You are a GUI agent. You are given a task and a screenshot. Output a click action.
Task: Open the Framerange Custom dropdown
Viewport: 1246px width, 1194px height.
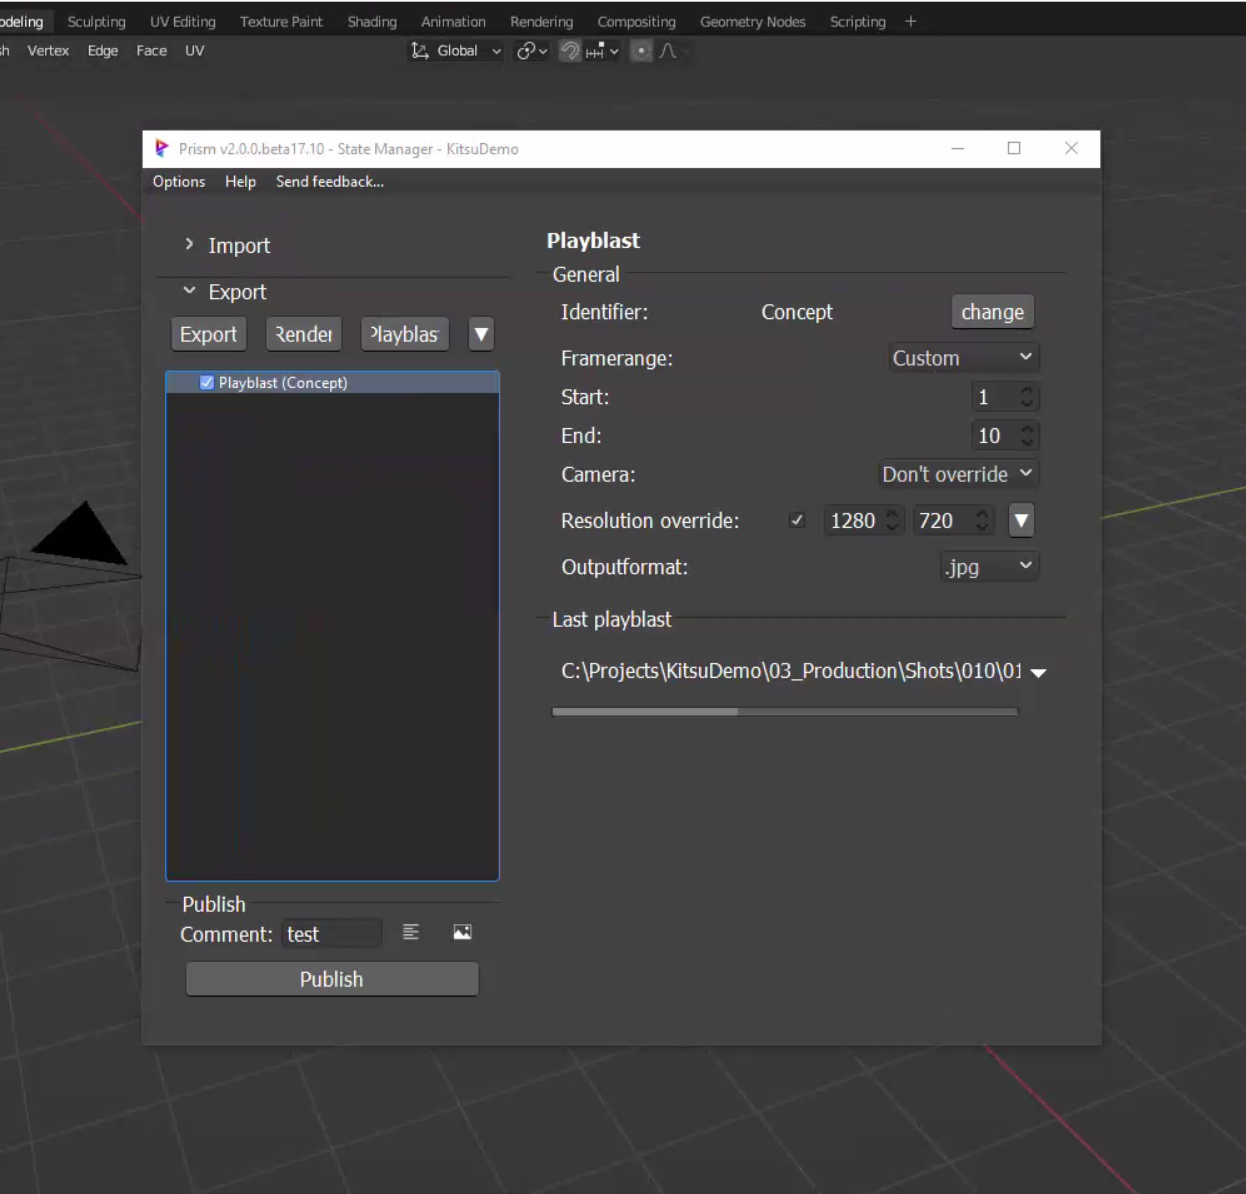[964, 358]
